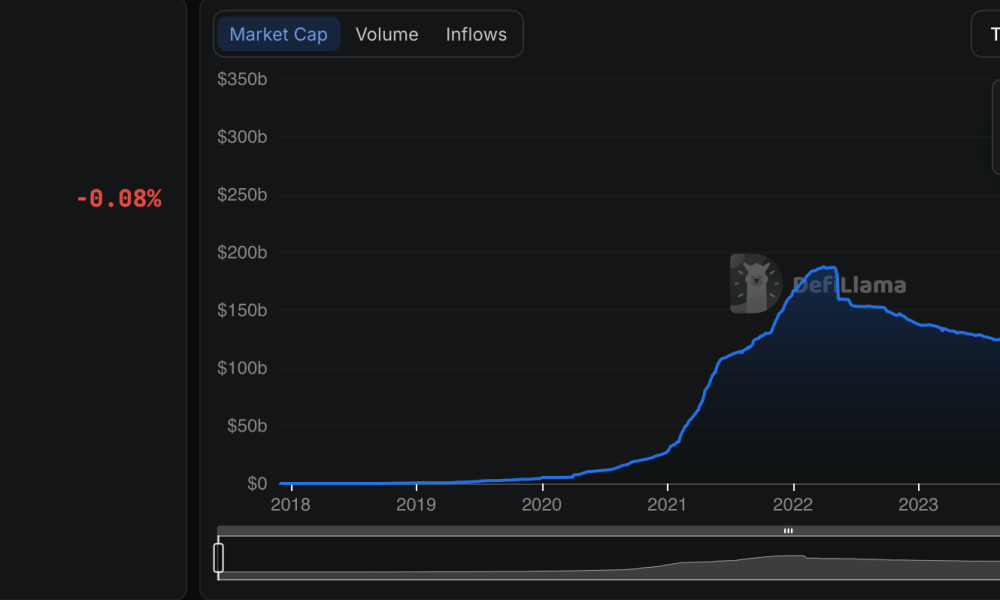Click the $50b axis label

tap(247, 426)
